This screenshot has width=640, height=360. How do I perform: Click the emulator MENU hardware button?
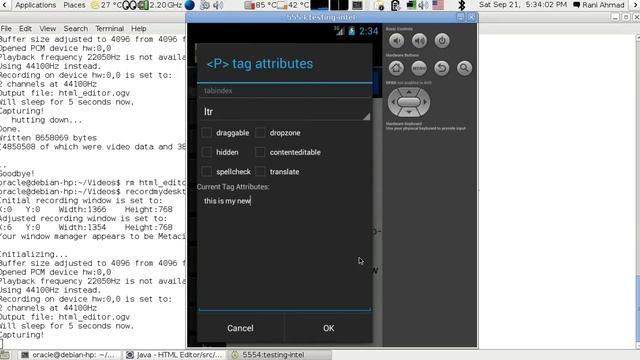419,68
